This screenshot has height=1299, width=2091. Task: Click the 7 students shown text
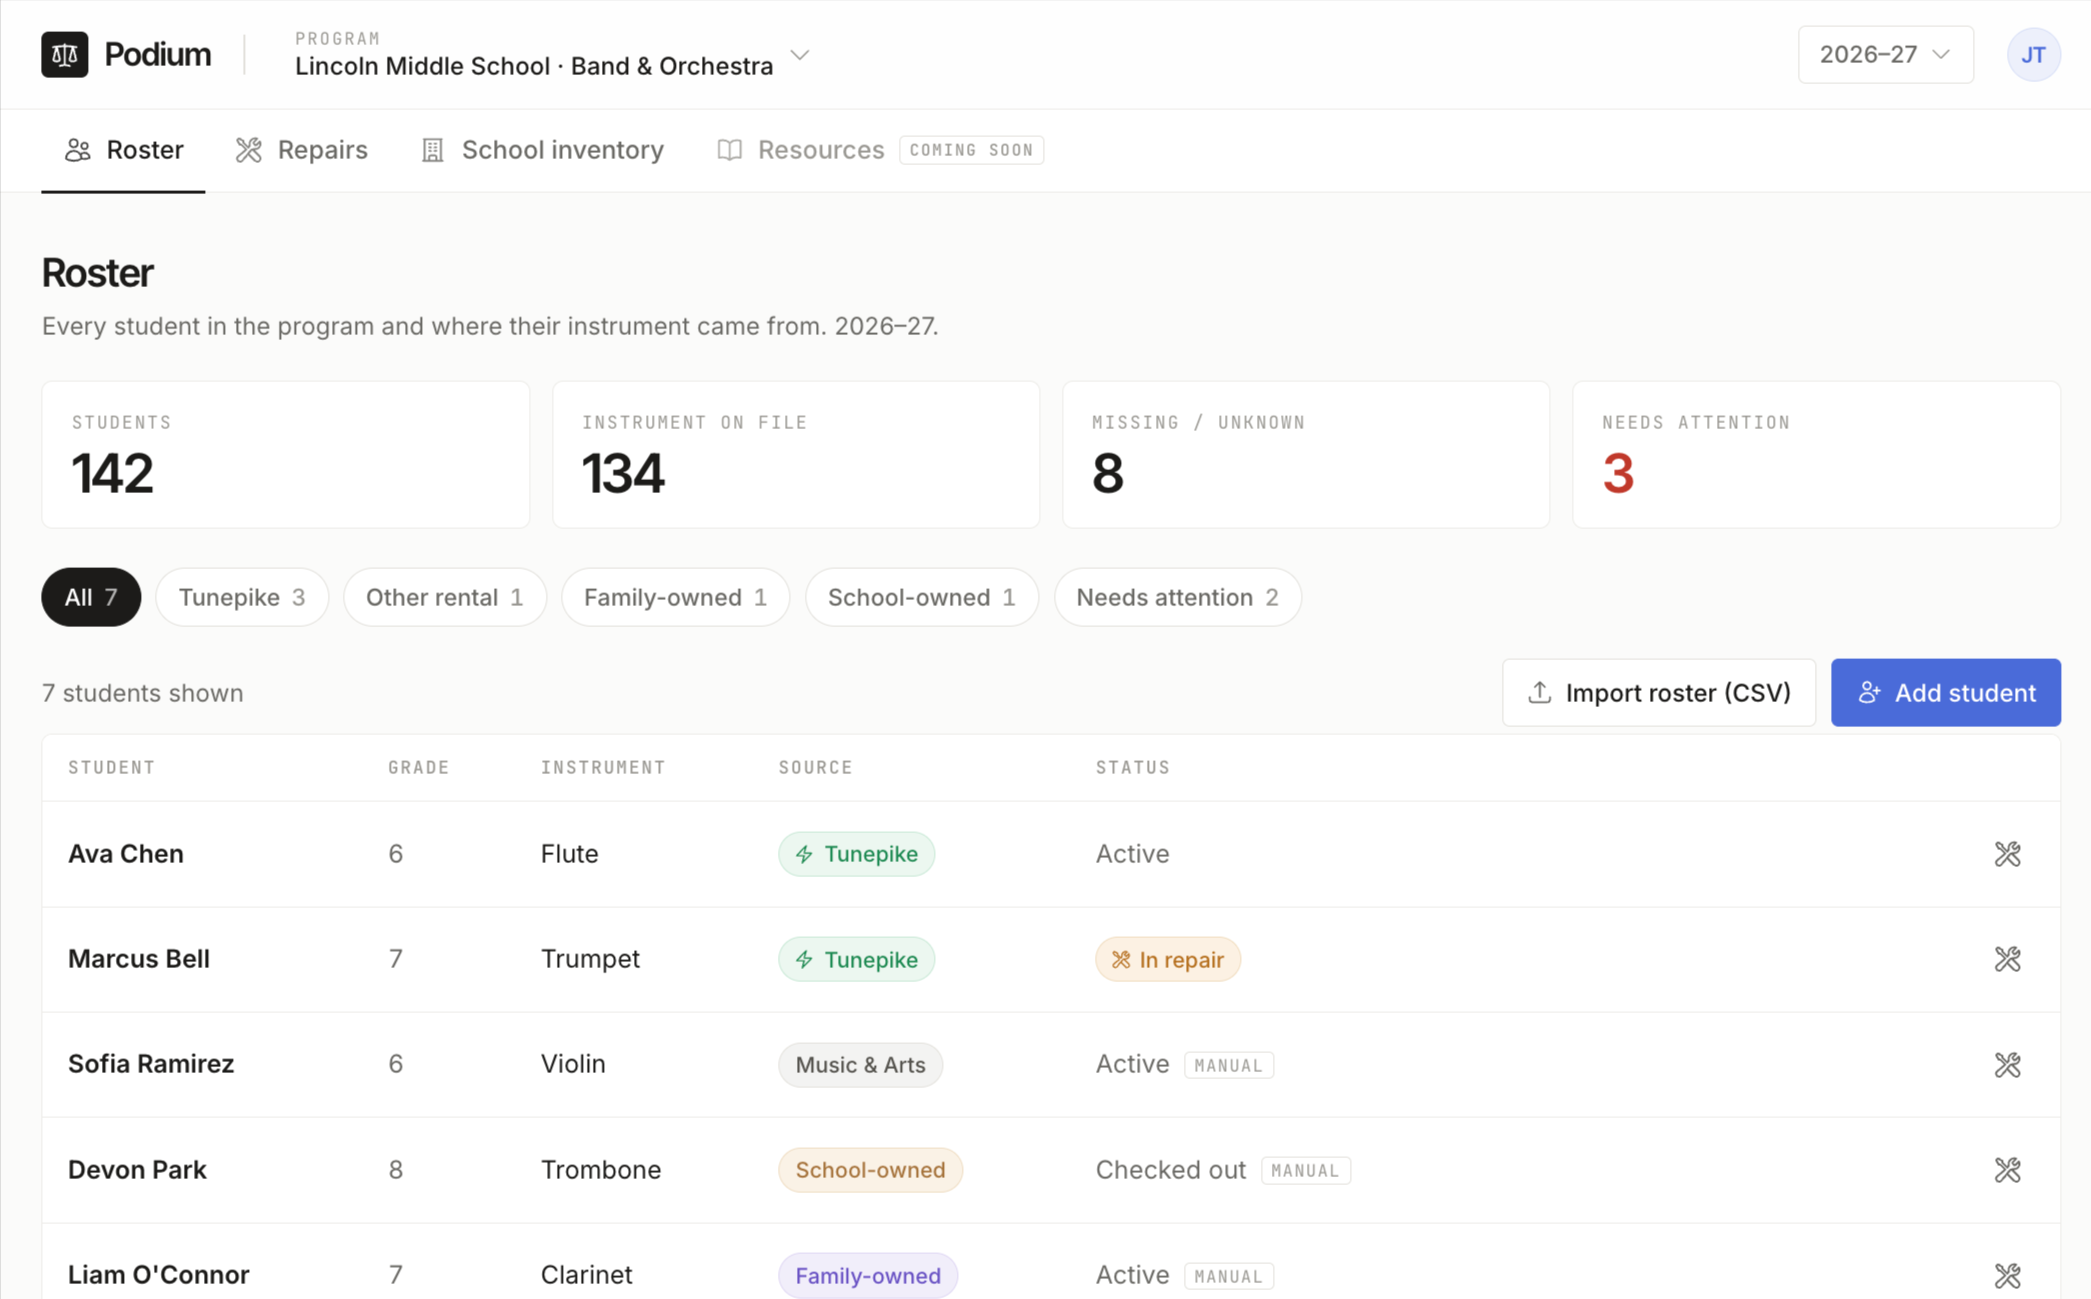(143, 693)
